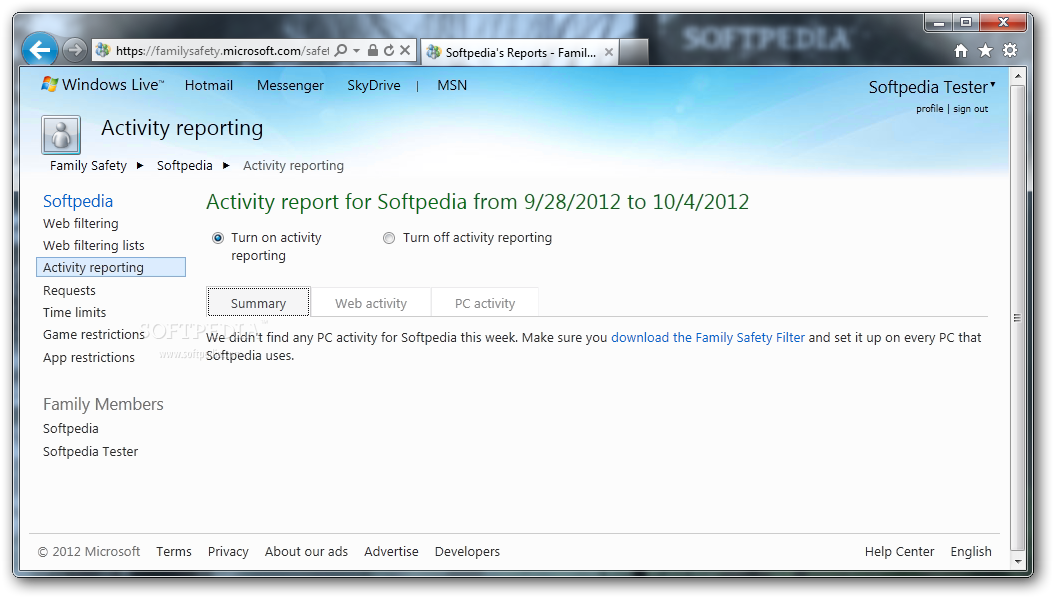1054x598 pixels.
Task: Select Activity reporting in sidebar
Action: point(111,267)
